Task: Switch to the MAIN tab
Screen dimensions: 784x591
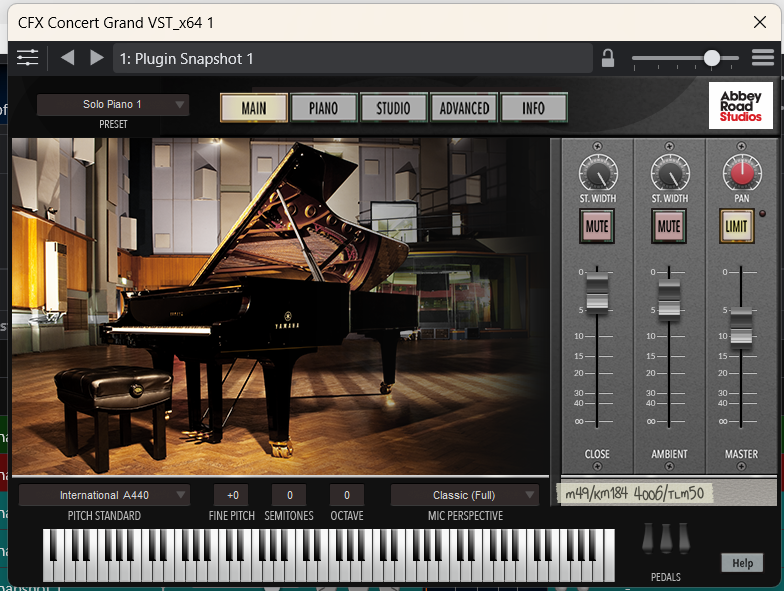Action: tap(254, 108)
